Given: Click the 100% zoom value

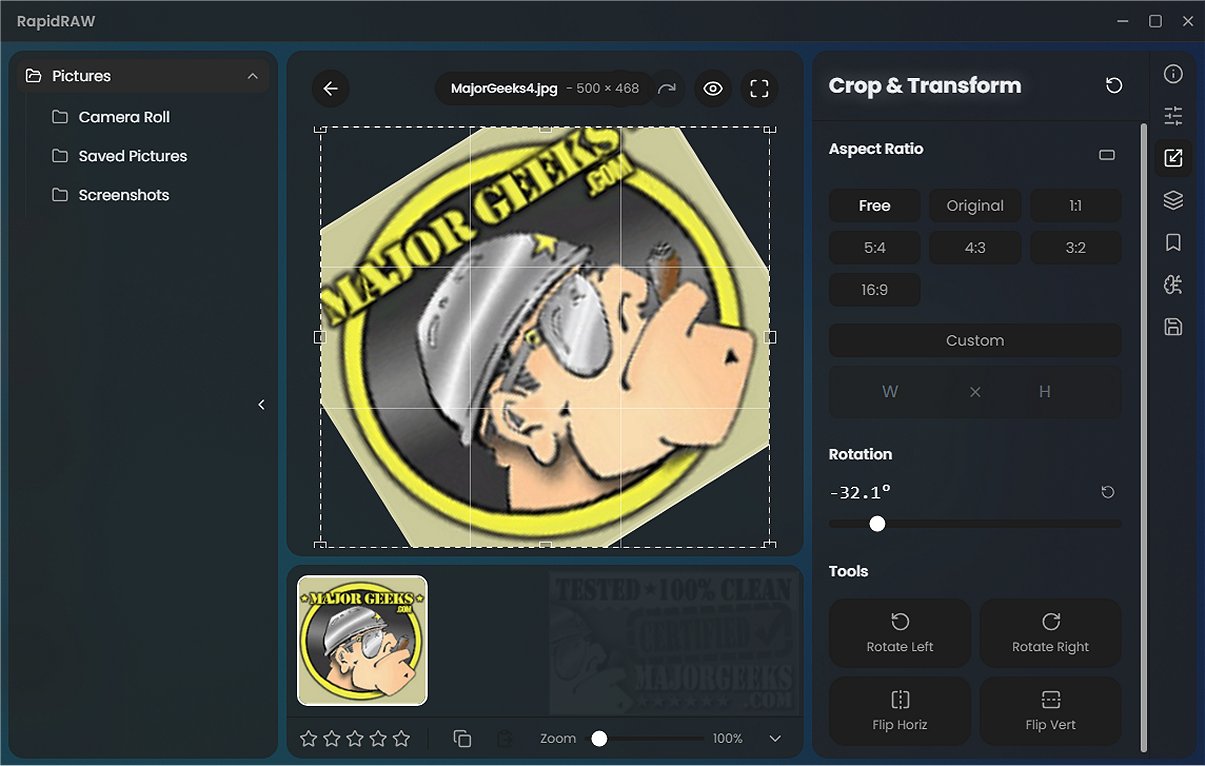Looking at the screenshot, I should (727, 738).
